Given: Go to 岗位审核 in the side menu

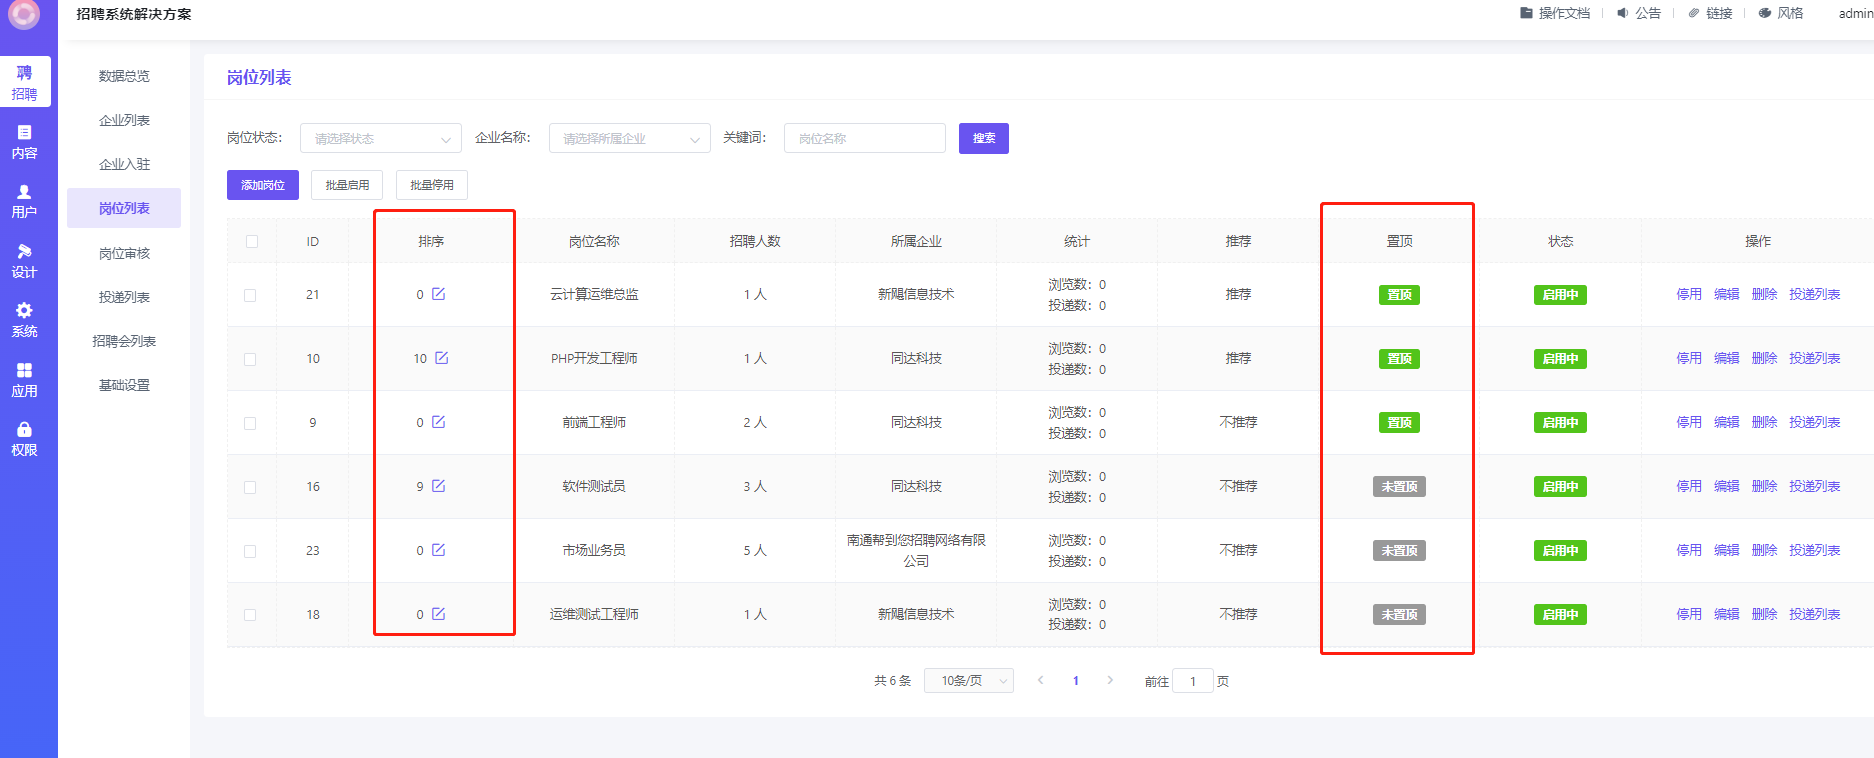Looking at the screenshot, I should 124,253.
